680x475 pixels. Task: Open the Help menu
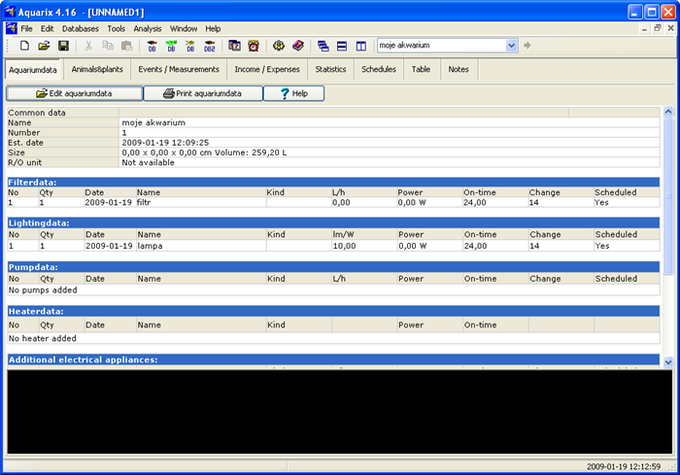(x=213, y=29)
